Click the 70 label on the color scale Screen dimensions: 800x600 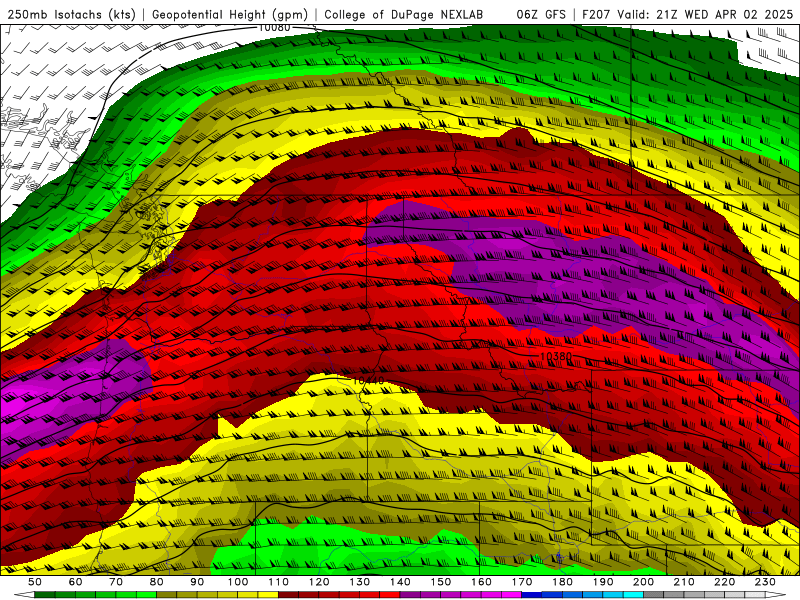click(116, 582)
